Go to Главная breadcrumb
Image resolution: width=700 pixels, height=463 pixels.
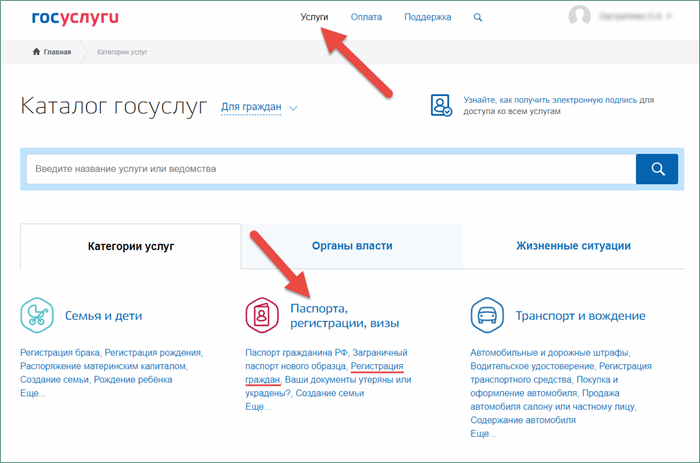57,52
